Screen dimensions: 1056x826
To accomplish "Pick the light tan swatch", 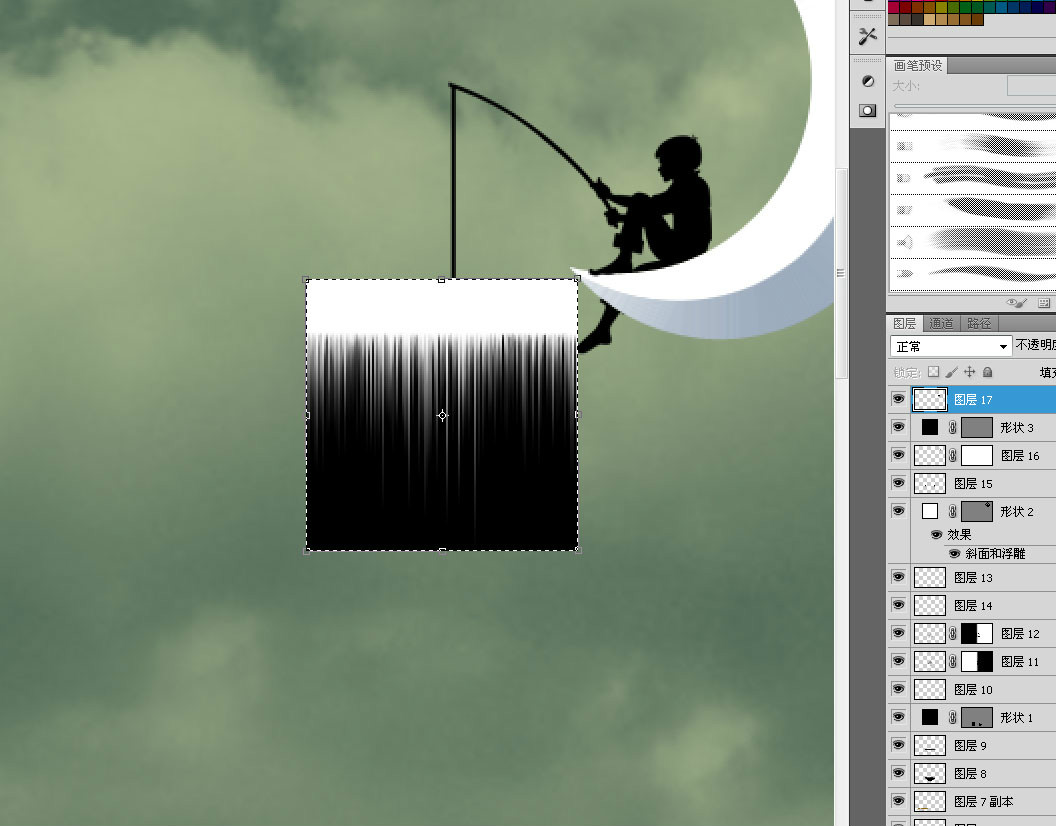I will tap(929, 20).
